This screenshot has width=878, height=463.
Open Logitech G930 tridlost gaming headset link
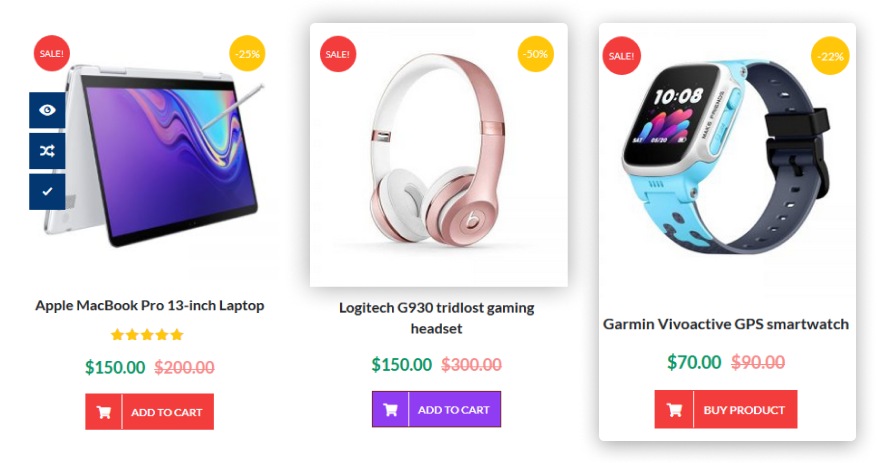click(x=436, y=318)
